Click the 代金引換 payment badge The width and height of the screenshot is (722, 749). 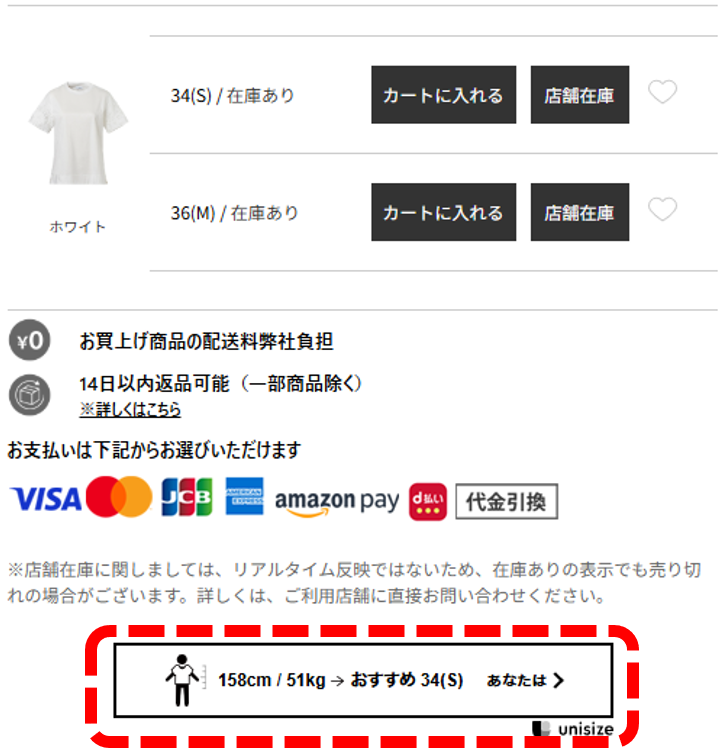point(506,502)
